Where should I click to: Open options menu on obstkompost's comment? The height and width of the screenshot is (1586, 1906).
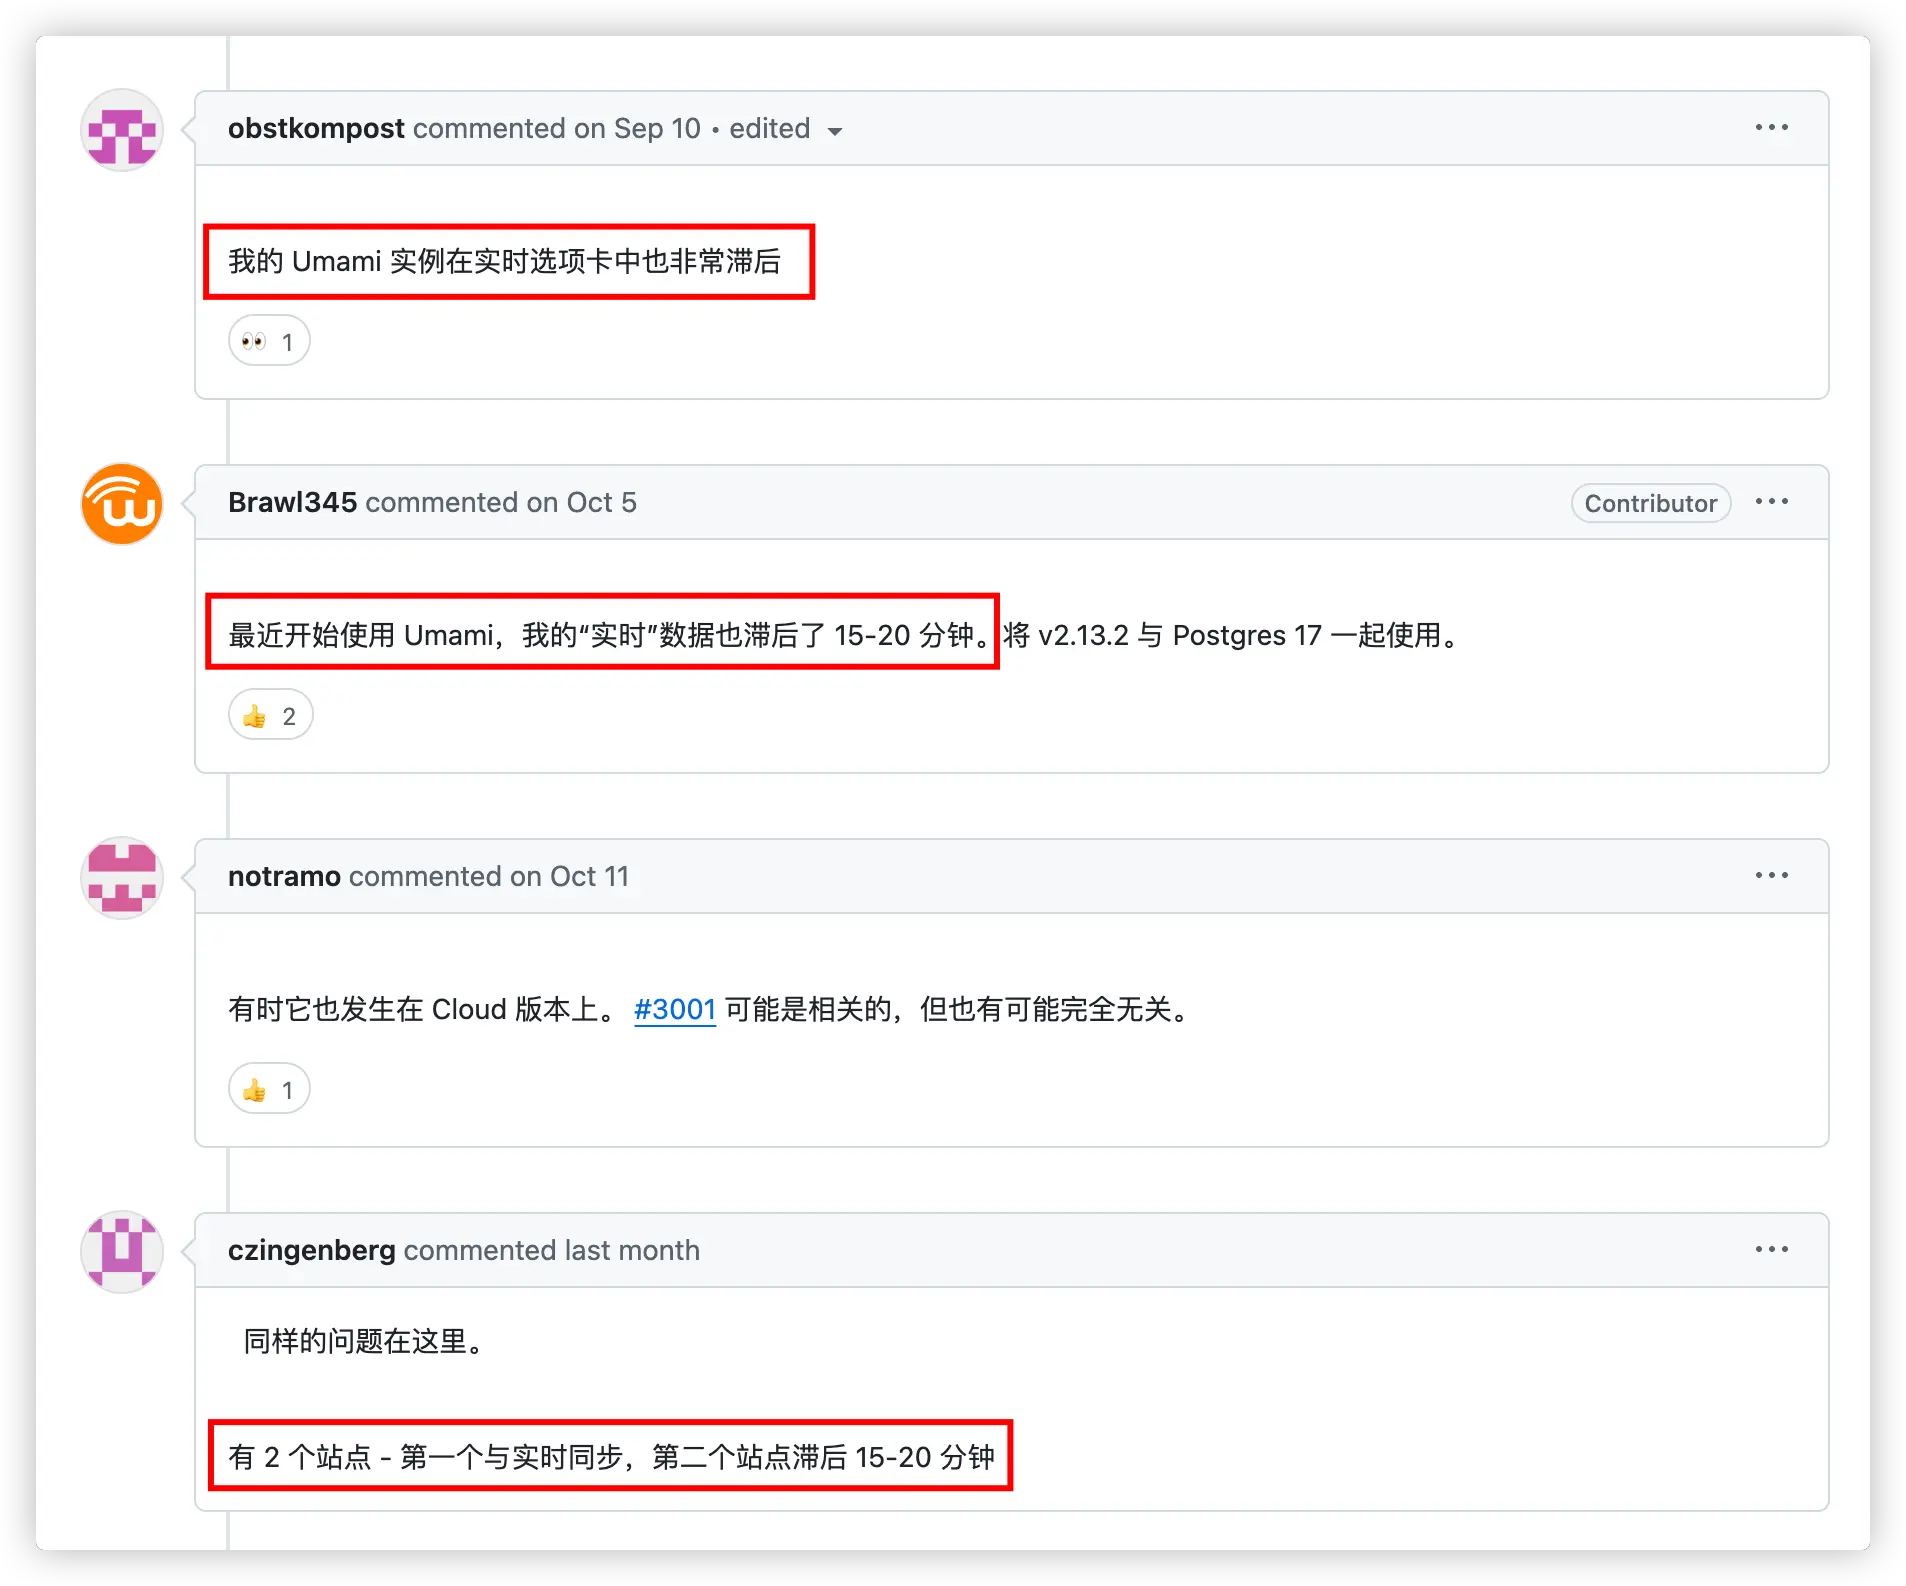[1771, 128]
